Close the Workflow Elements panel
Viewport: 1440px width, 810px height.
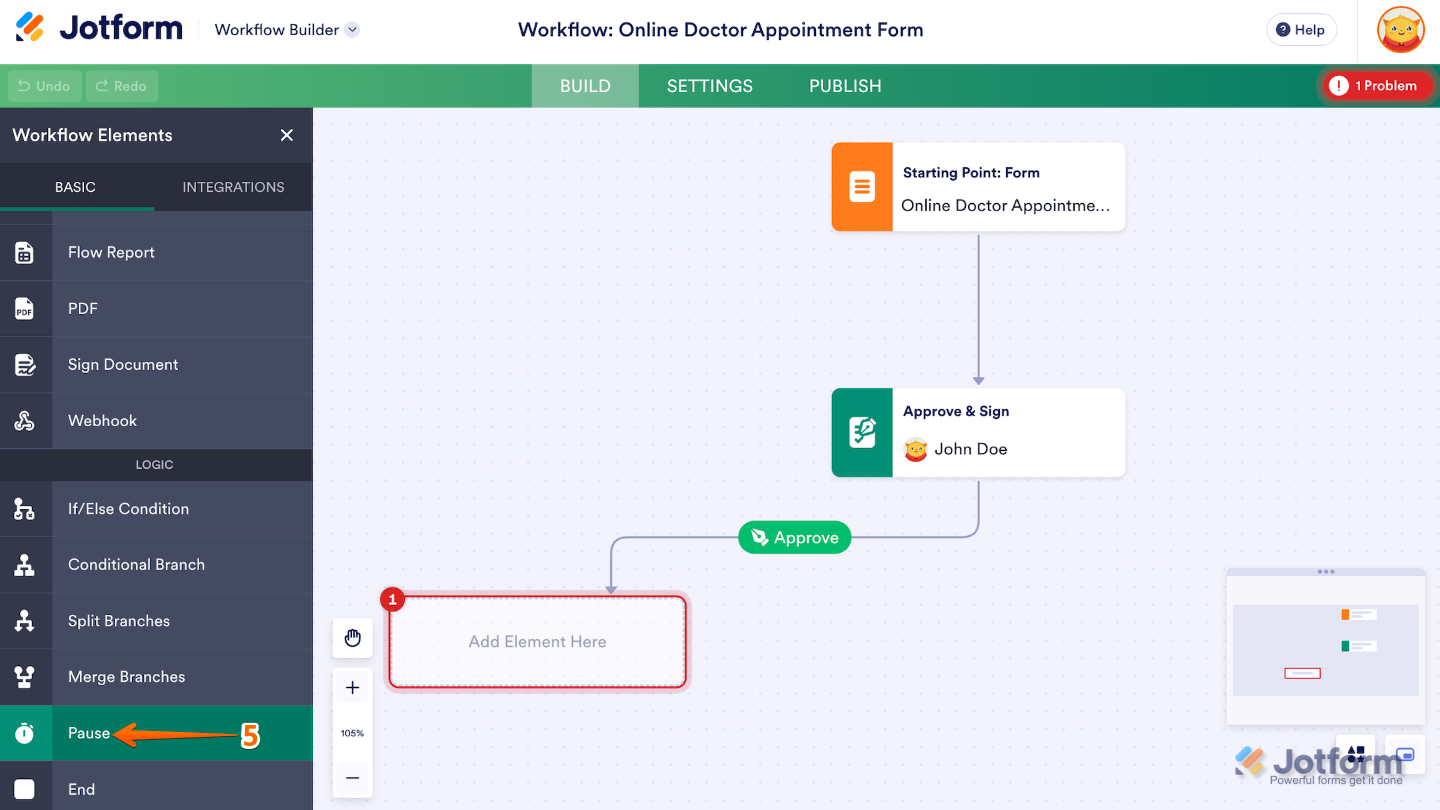tap(286, 135)
